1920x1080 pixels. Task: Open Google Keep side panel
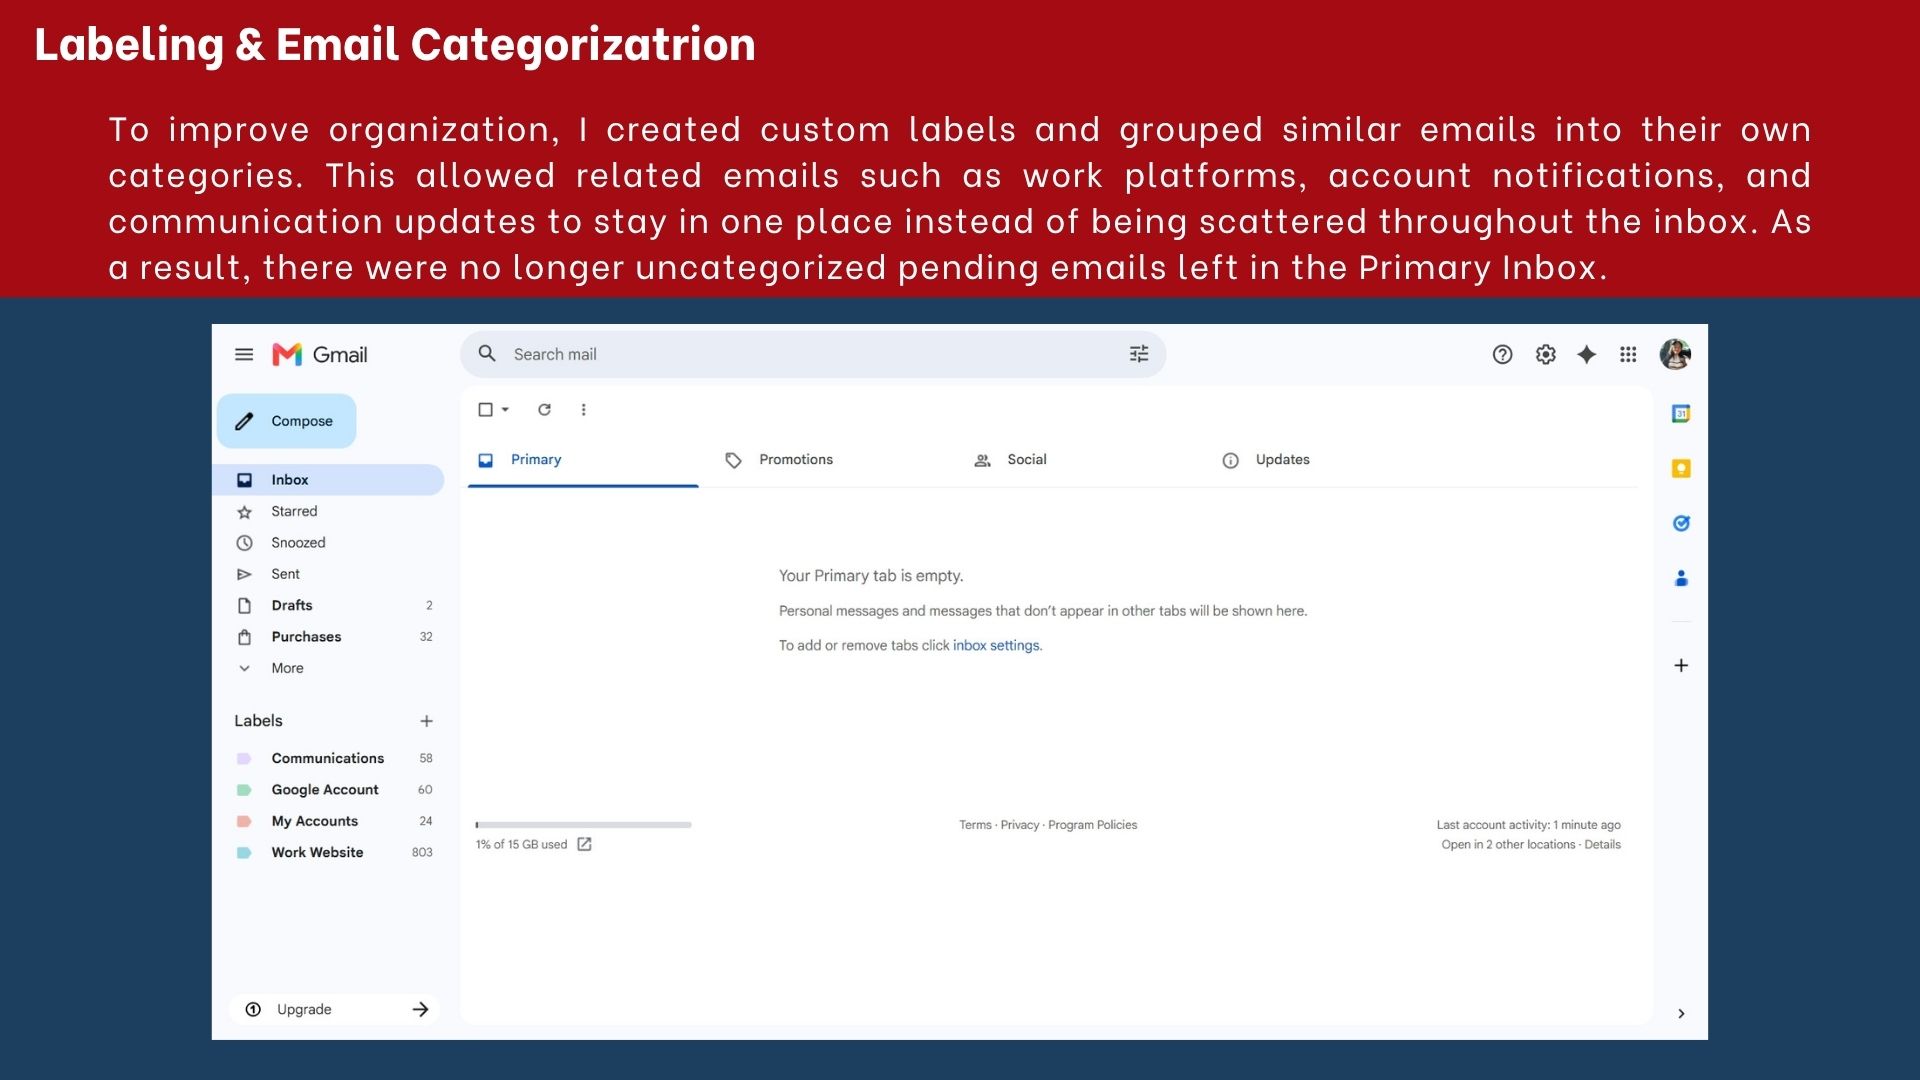pyautogui.click(x=1681, y=468)
